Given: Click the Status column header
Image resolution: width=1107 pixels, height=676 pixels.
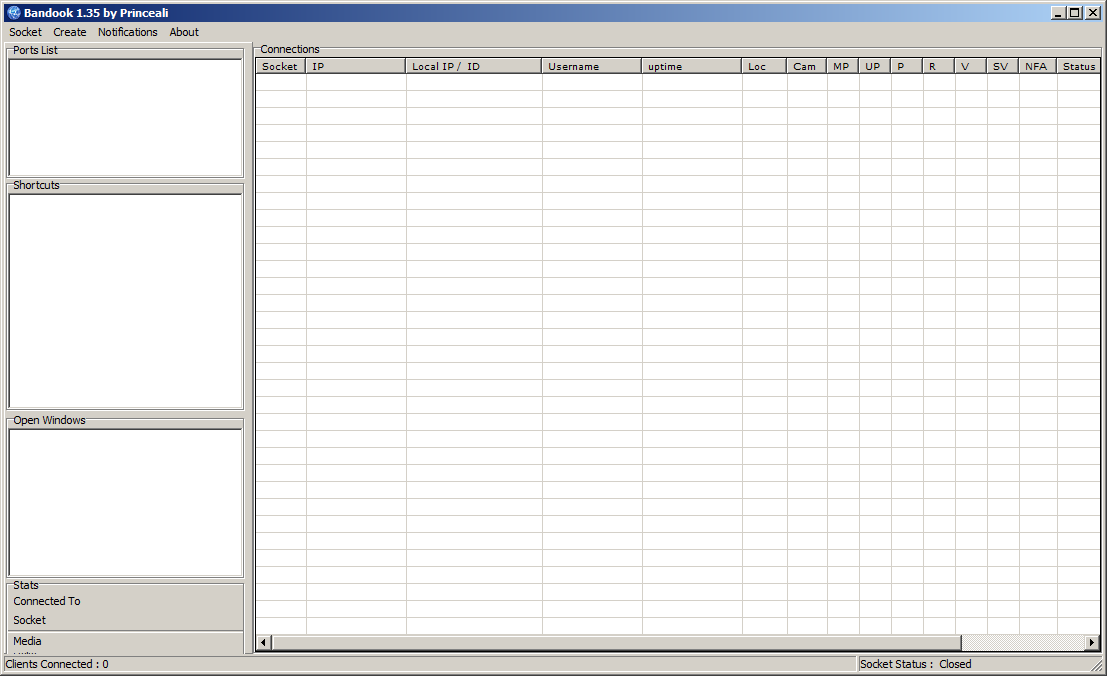Looking at the screenshot, I should pos(1078,67).
